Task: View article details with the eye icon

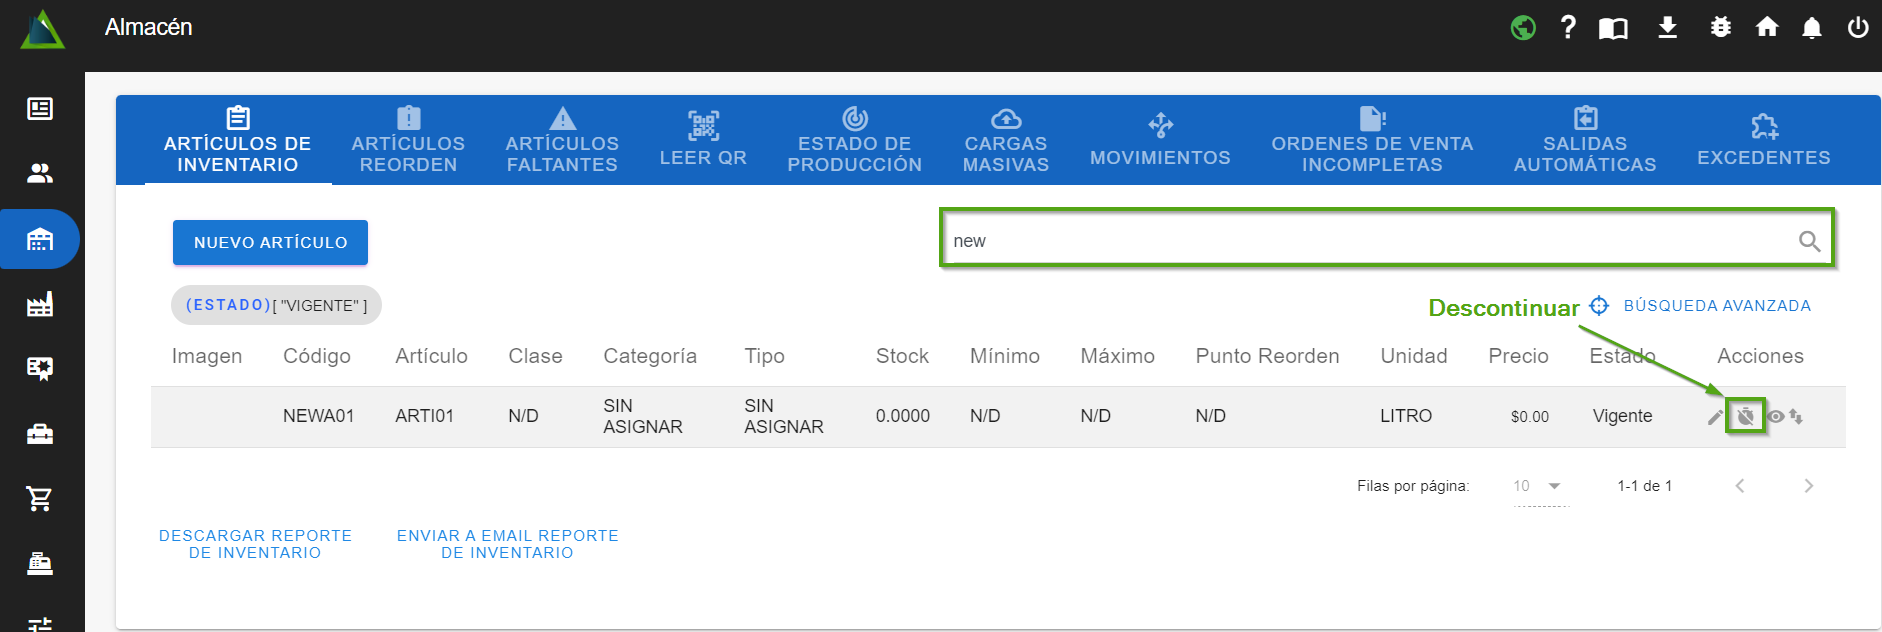Action: coord(1775,417)
